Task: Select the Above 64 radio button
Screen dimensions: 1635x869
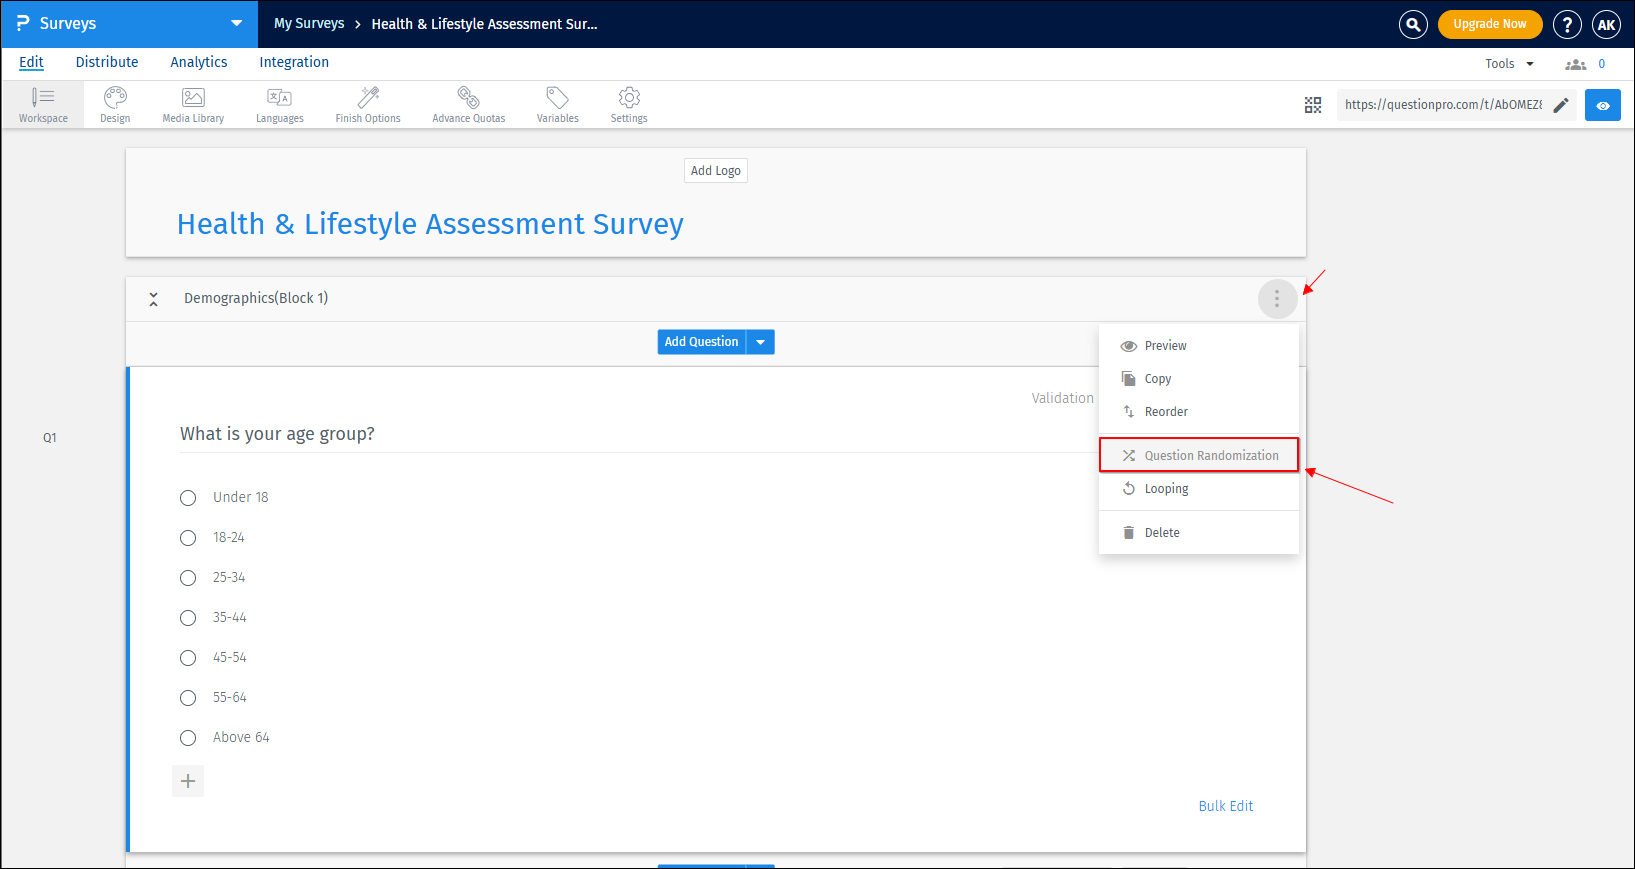Action: [188, 738]
